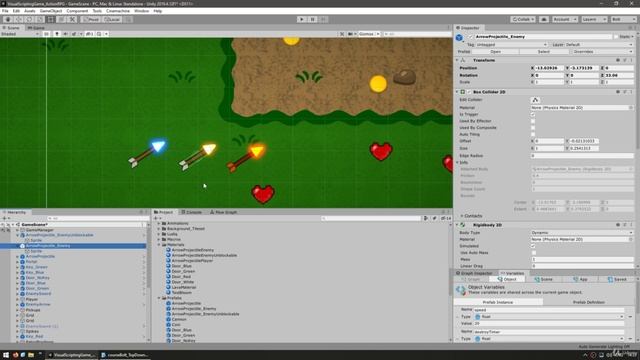
Task: Click the prefab Select button
Action: coord(544,52)
